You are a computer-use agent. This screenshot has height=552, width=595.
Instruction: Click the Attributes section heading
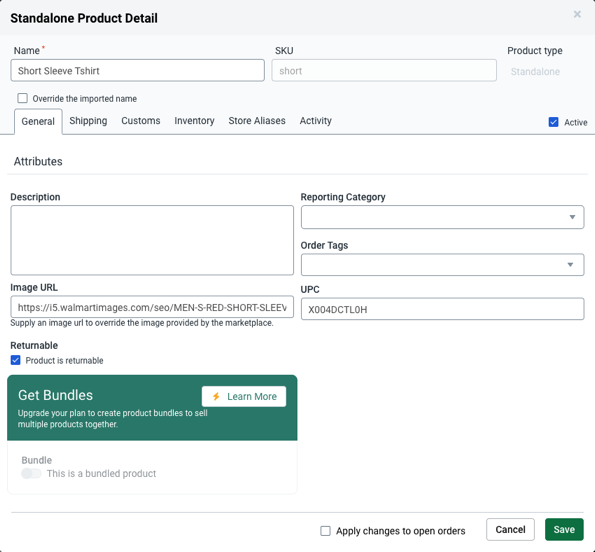click(38, 161)
